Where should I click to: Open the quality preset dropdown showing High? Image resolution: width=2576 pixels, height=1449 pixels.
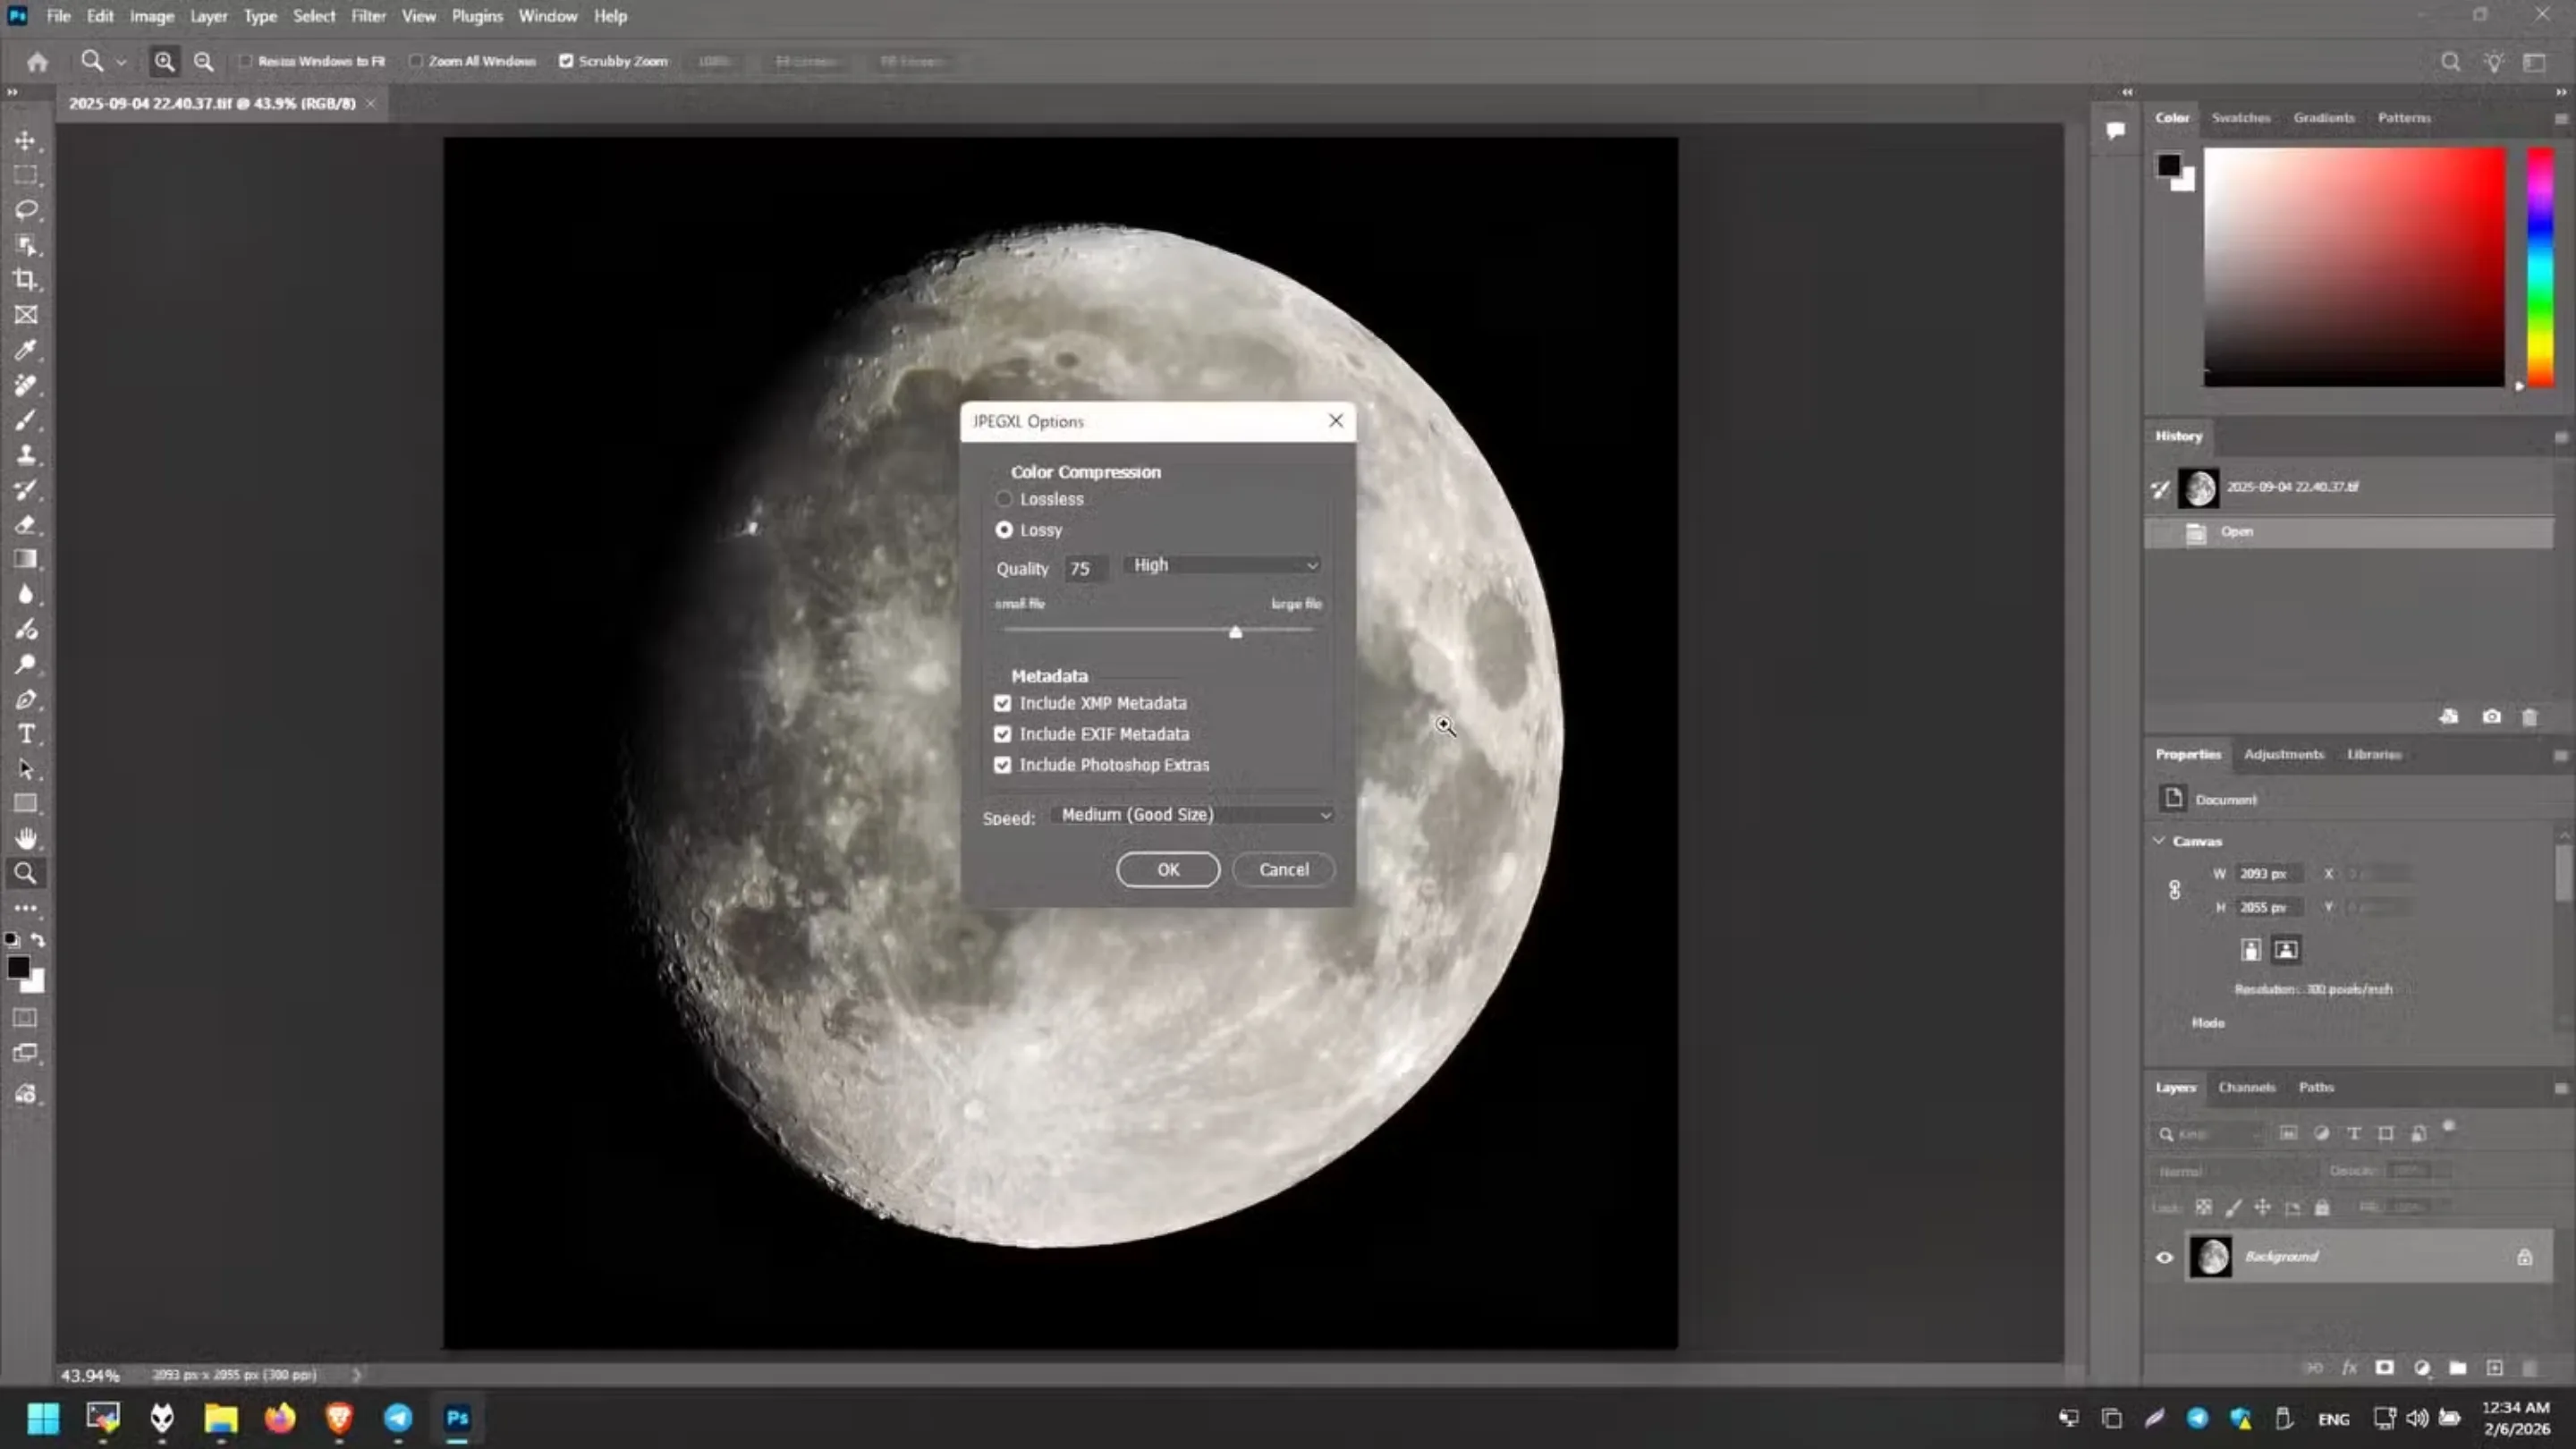pyautogui.click(x=1222, y=564)
